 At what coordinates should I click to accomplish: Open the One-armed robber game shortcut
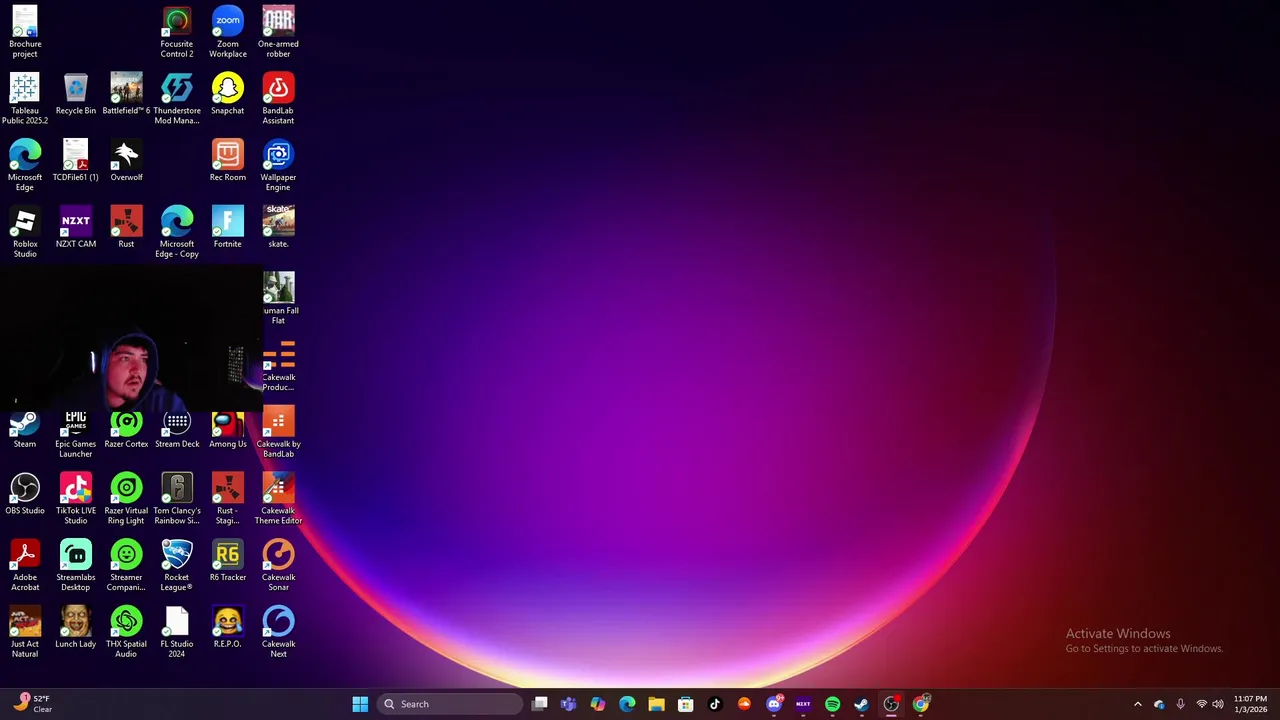pyautogui.click(x=278, y=31)
